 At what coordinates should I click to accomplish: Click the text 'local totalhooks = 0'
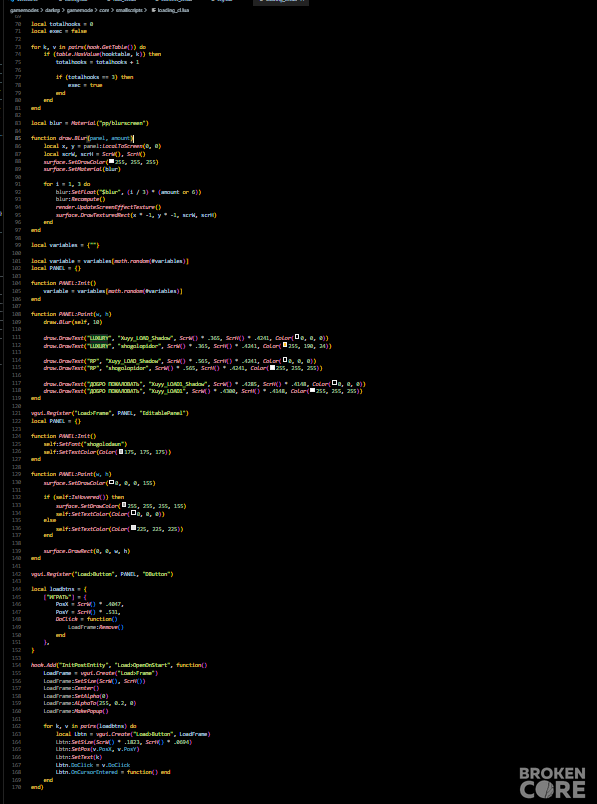point(62,24)
